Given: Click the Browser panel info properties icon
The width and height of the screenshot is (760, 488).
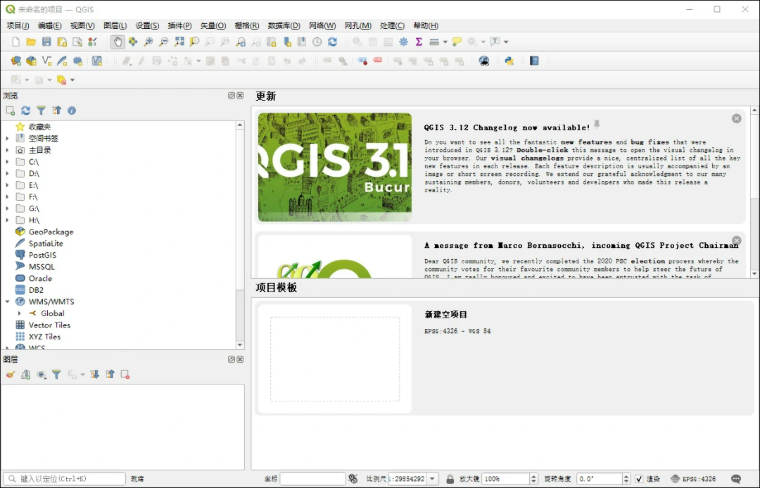Looking at the screenshot, I should click(72, 110).
